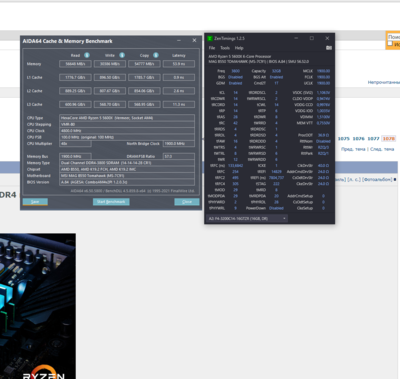Click the ZenTimings screenshot camera icon
The height and width of the screenshot is (379, 400).
(x=329, y=48)
